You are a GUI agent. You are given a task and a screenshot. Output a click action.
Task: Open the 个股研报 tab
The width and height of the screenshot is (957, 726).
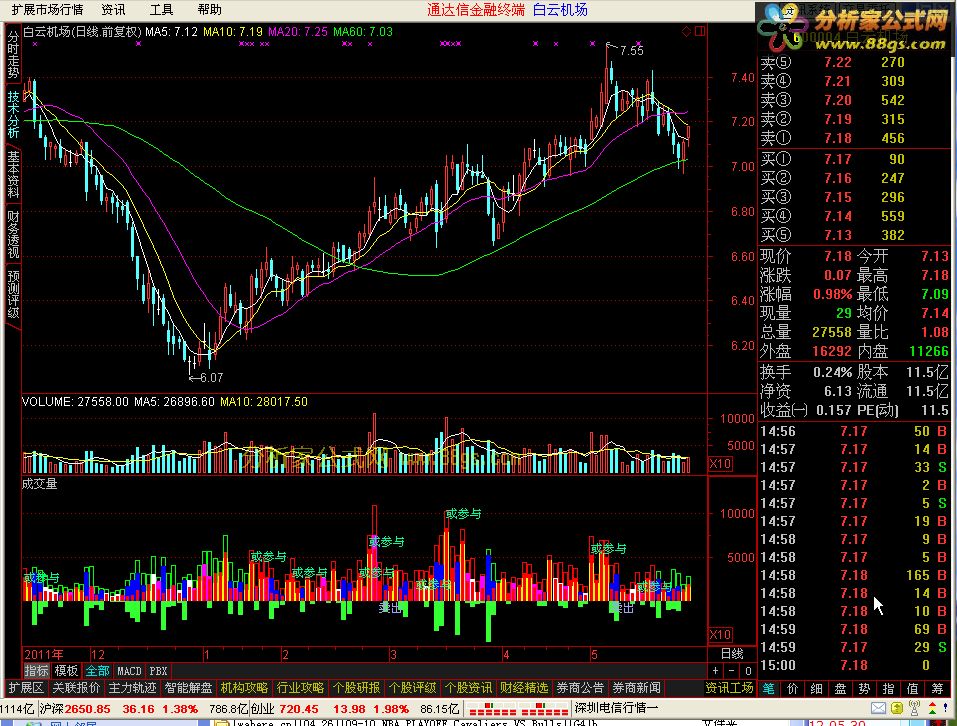pyautogui.click(x=356, y=688)
